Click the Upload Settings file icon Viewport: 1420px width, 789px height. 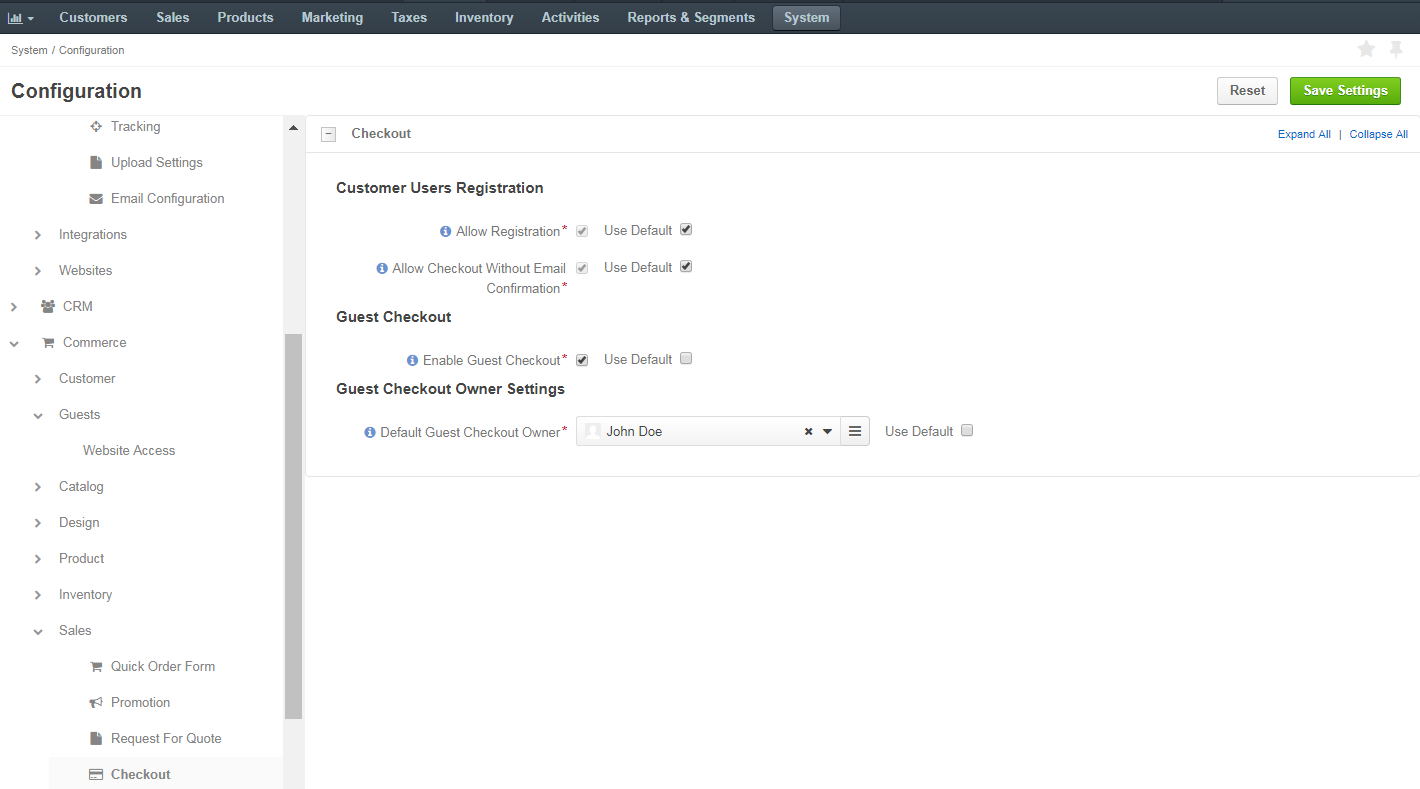96,162
